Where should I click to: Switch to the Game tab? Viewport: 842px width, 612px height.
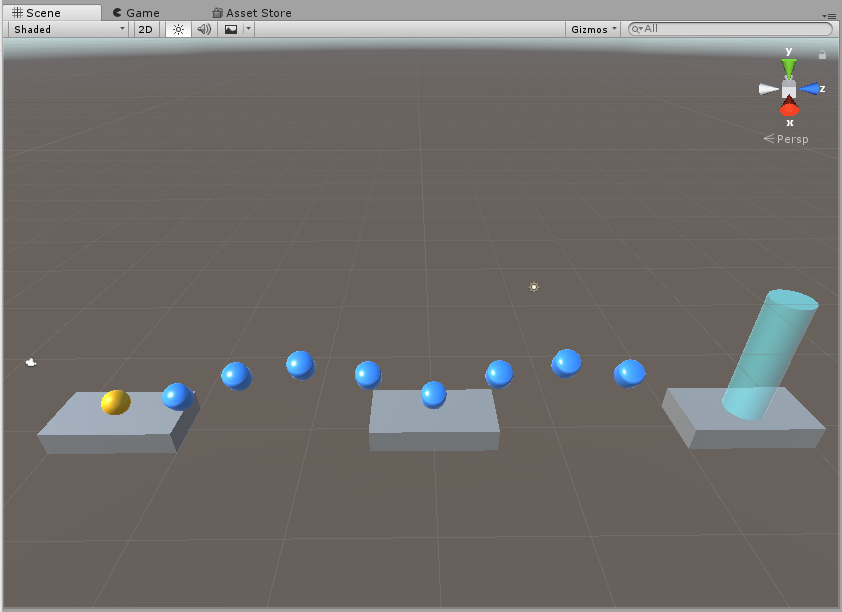click(136, 13)
